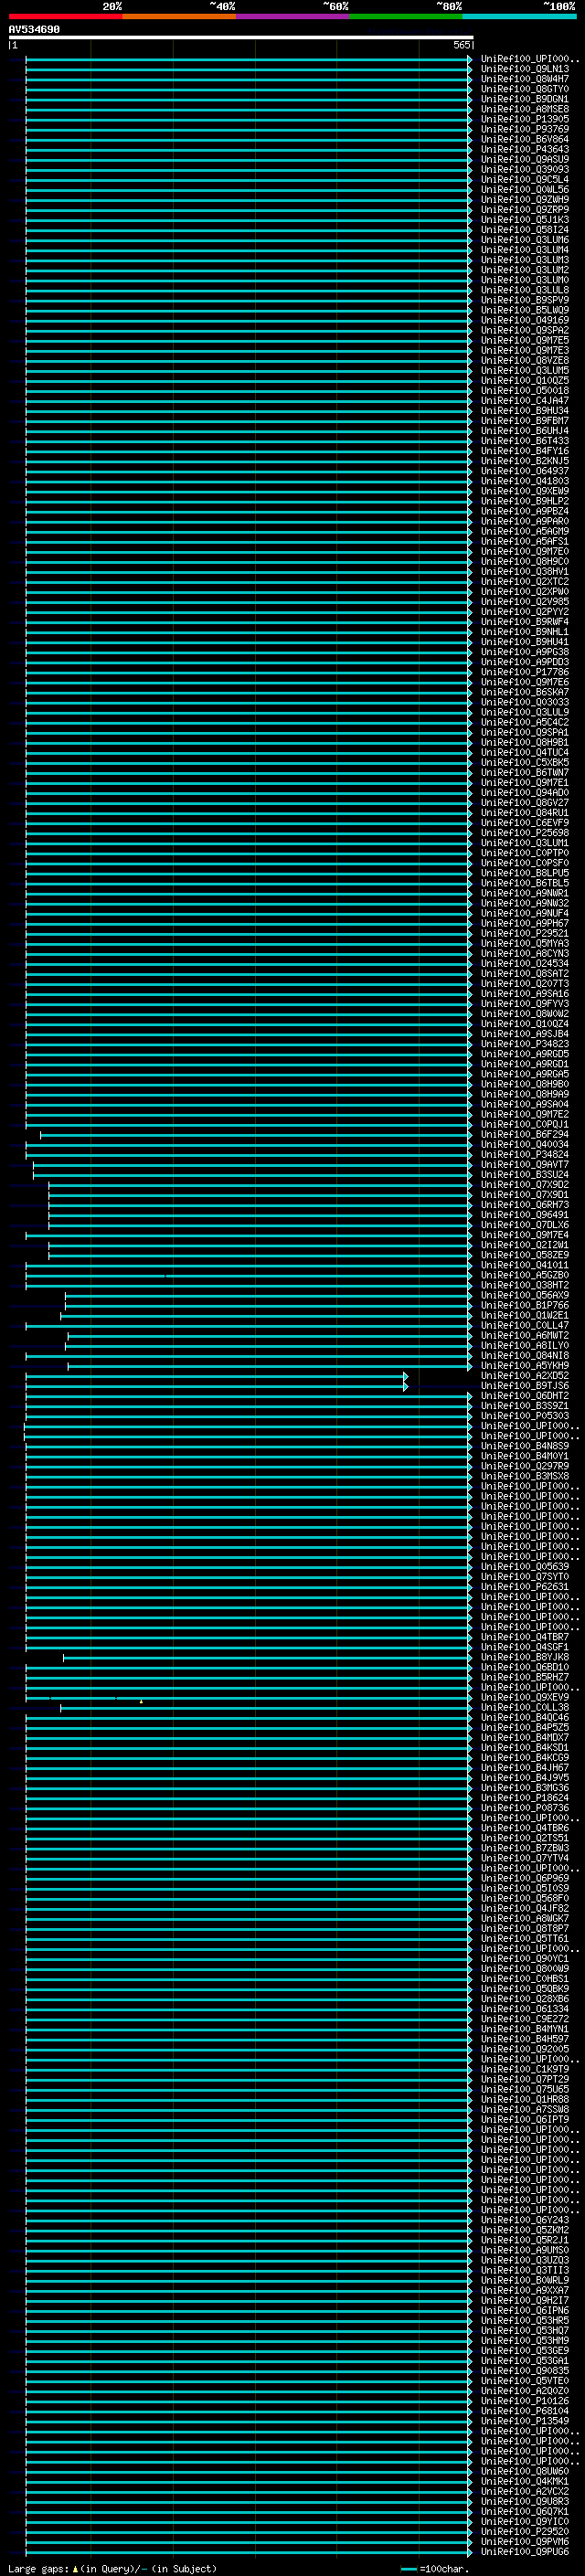Click the alignment bar for UniRef100_Q9AVT7

(x=252, y=1165)
